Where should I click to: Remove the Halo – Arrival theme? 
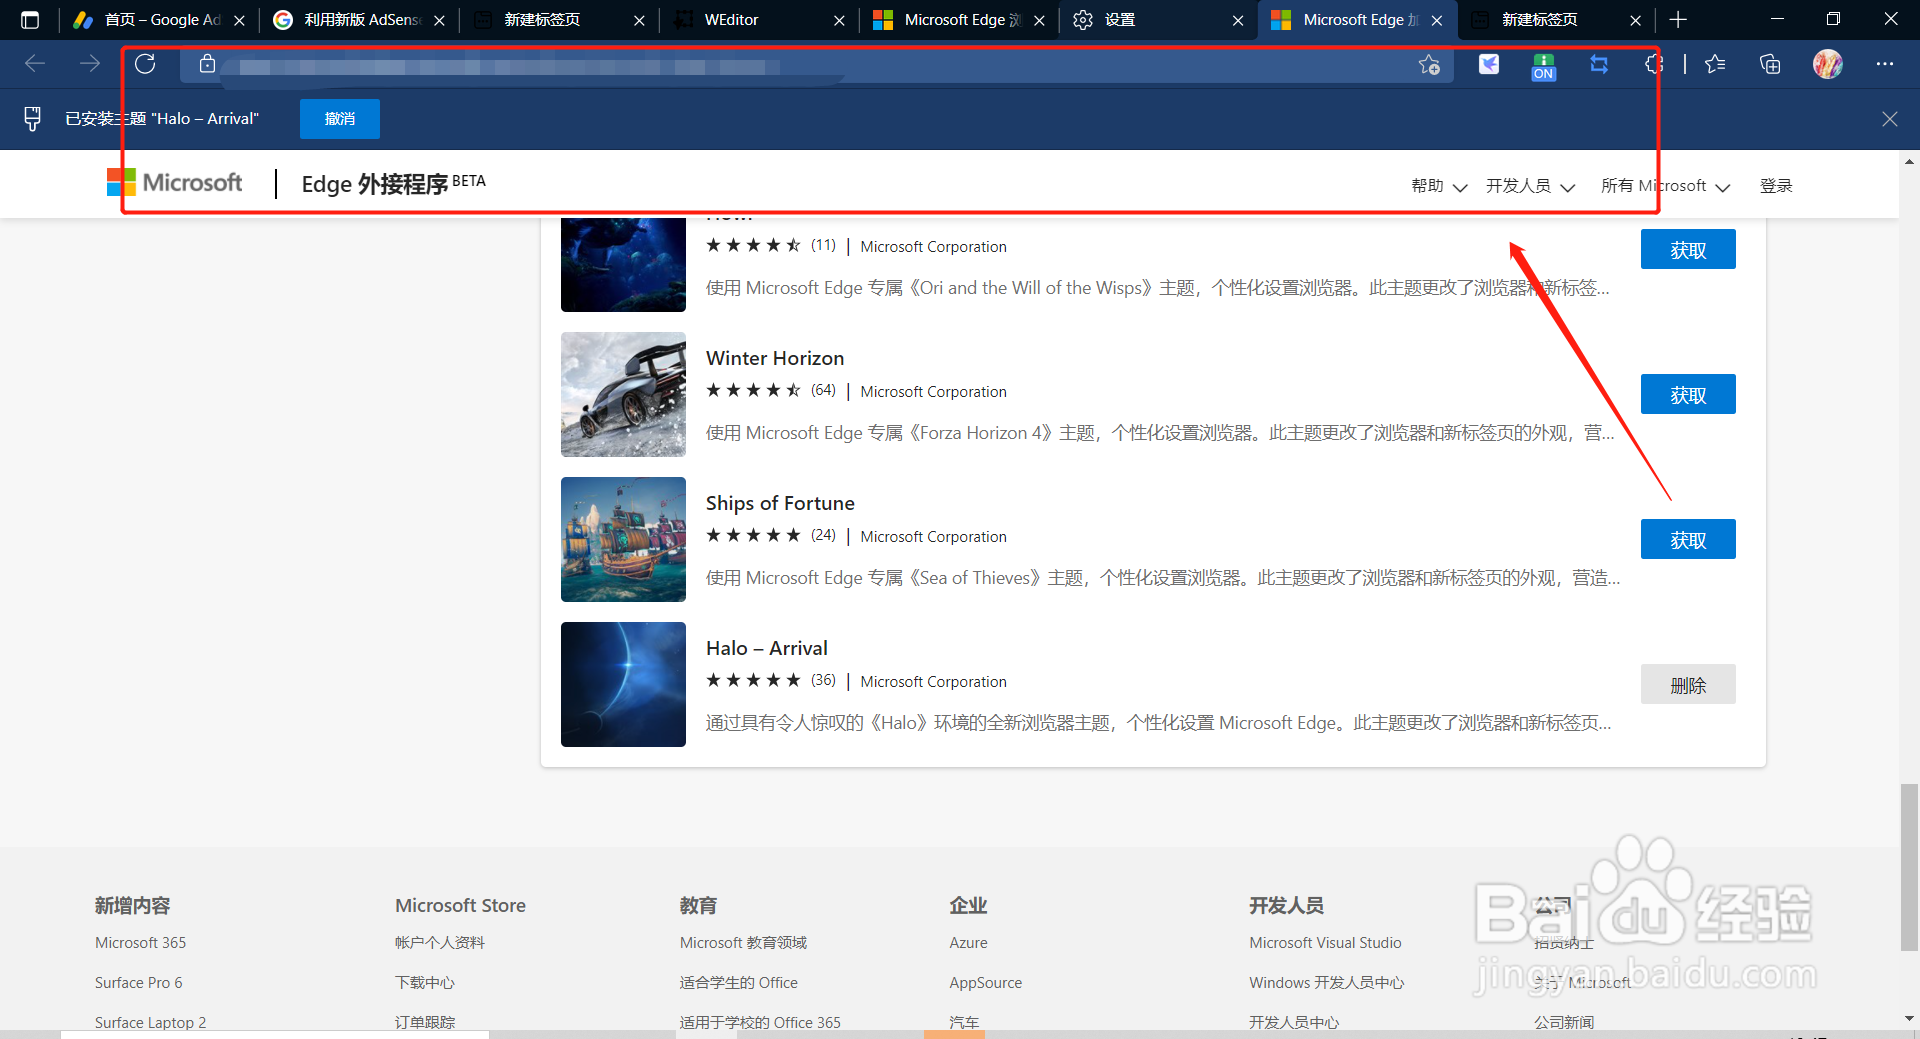coord(1688,685)
